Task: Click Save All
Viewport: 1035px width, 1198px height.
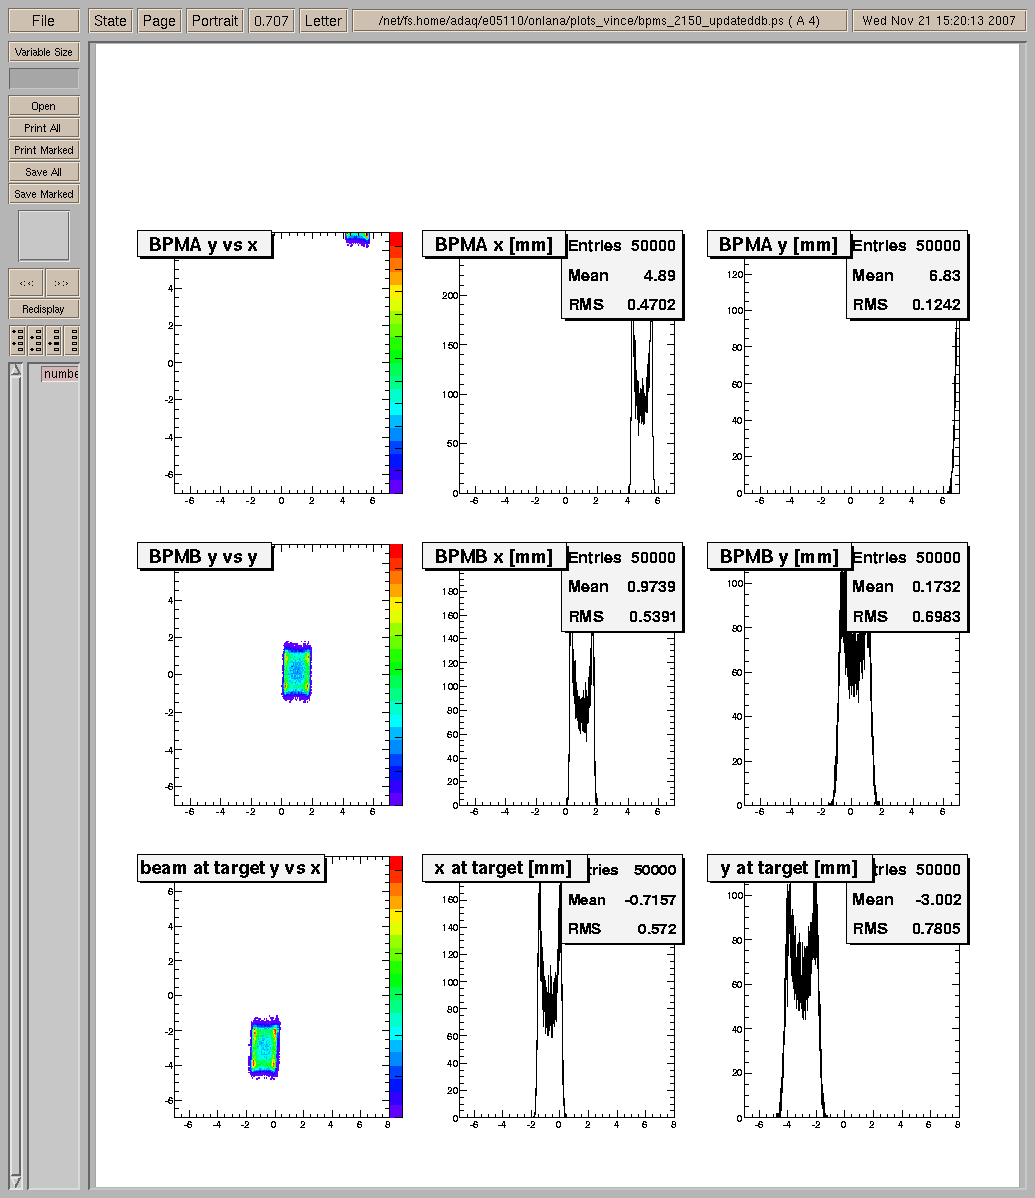Action: (44, 172)
